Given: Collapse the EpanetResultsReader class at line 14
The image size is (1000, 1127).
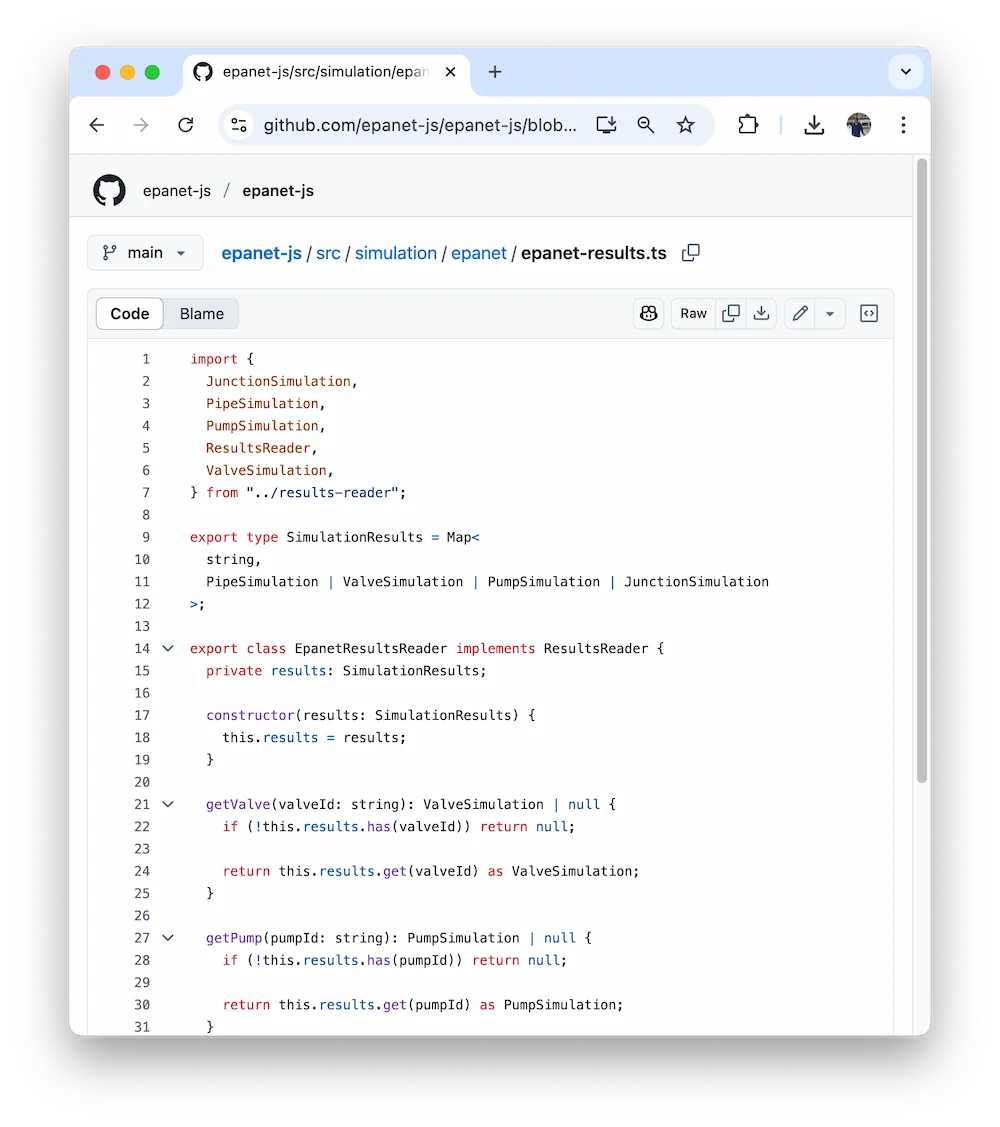Looking at the screenshot, I should [167, 648].
